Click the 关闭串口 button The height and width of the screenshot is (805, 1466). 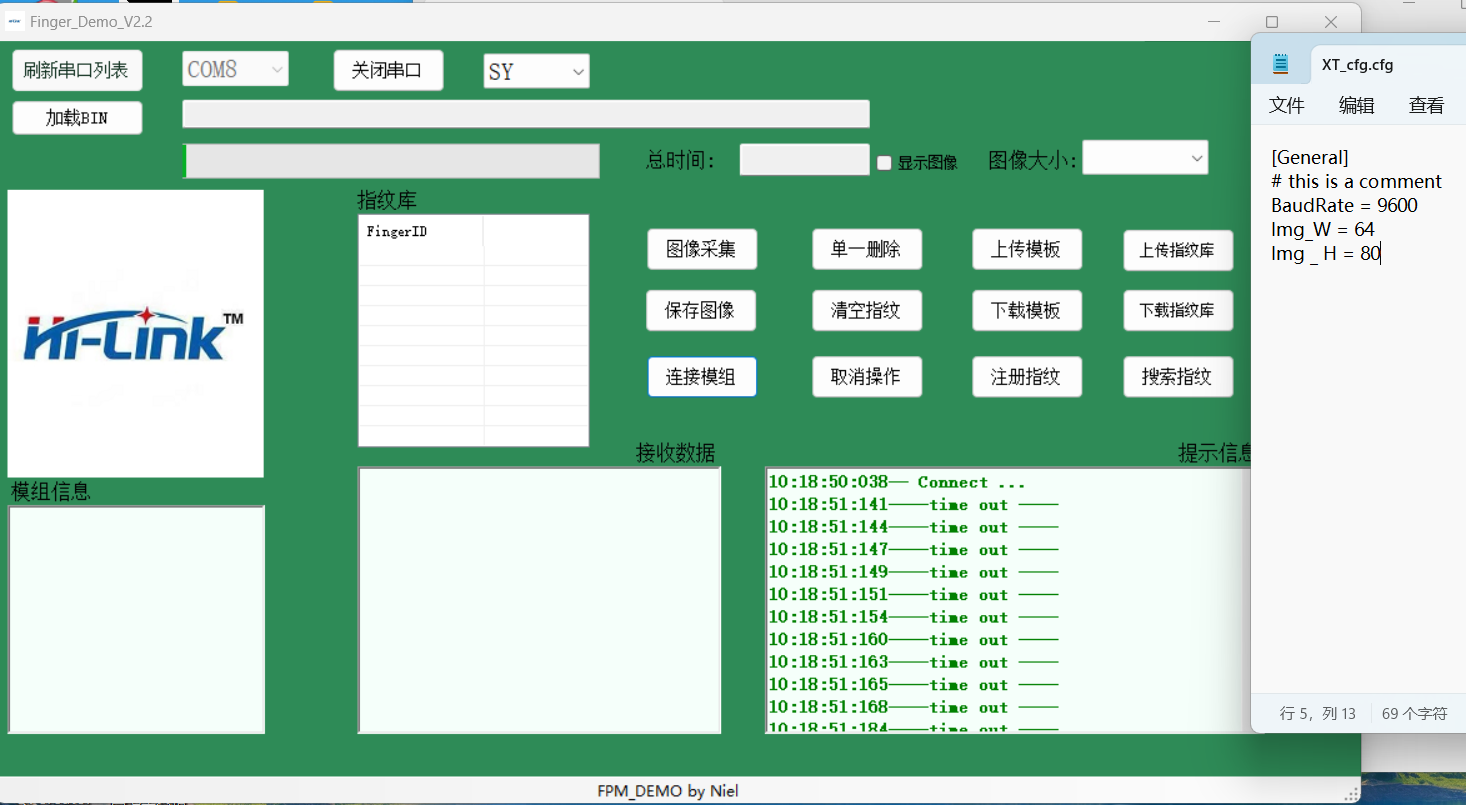click(x=388, y=70)
